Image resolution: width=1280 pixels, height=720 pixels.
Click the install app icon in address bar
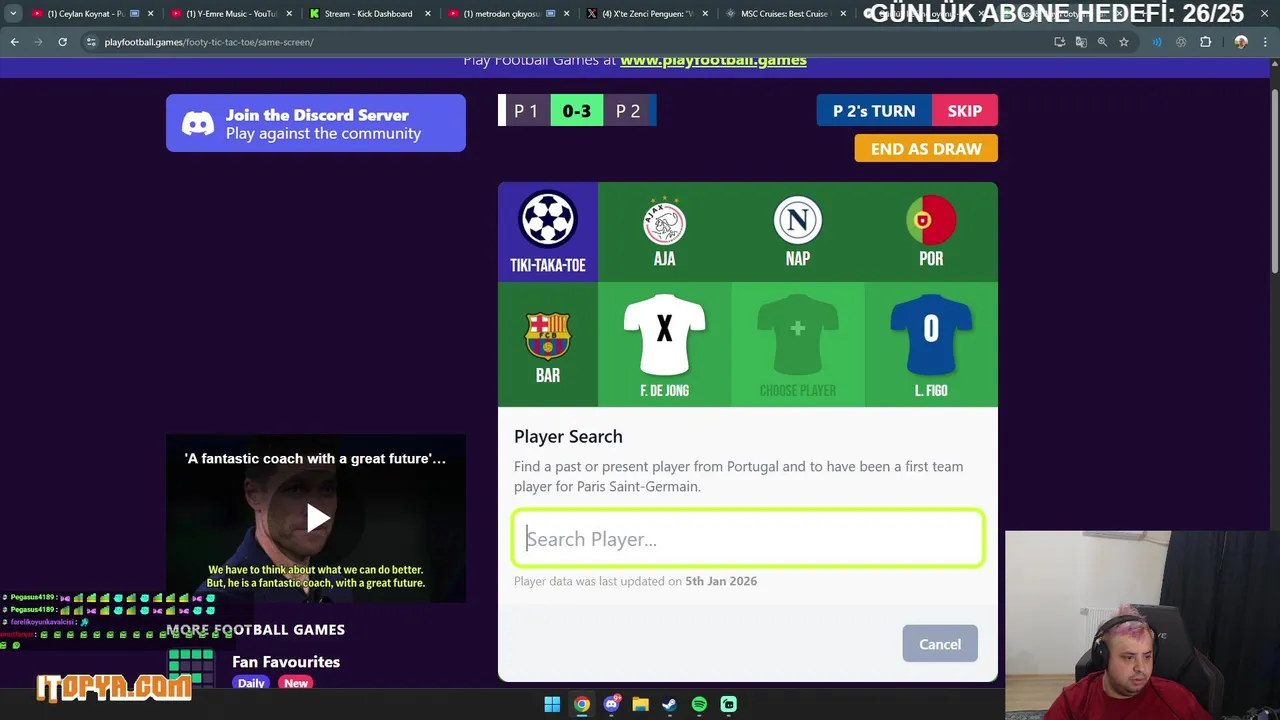1059,42
